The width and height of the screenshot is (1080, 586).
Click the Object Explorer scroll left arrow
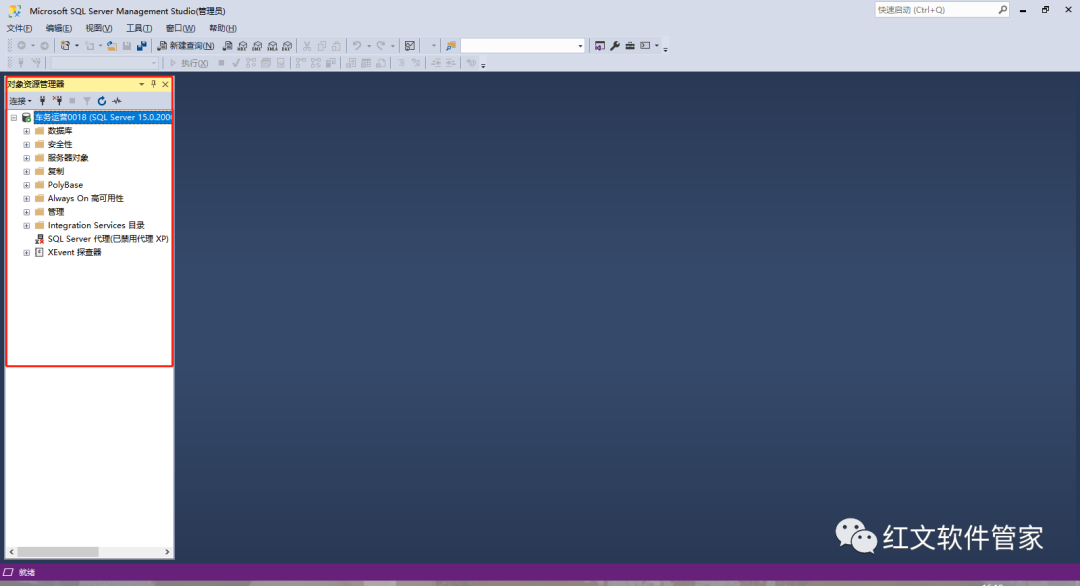point(11,552)
